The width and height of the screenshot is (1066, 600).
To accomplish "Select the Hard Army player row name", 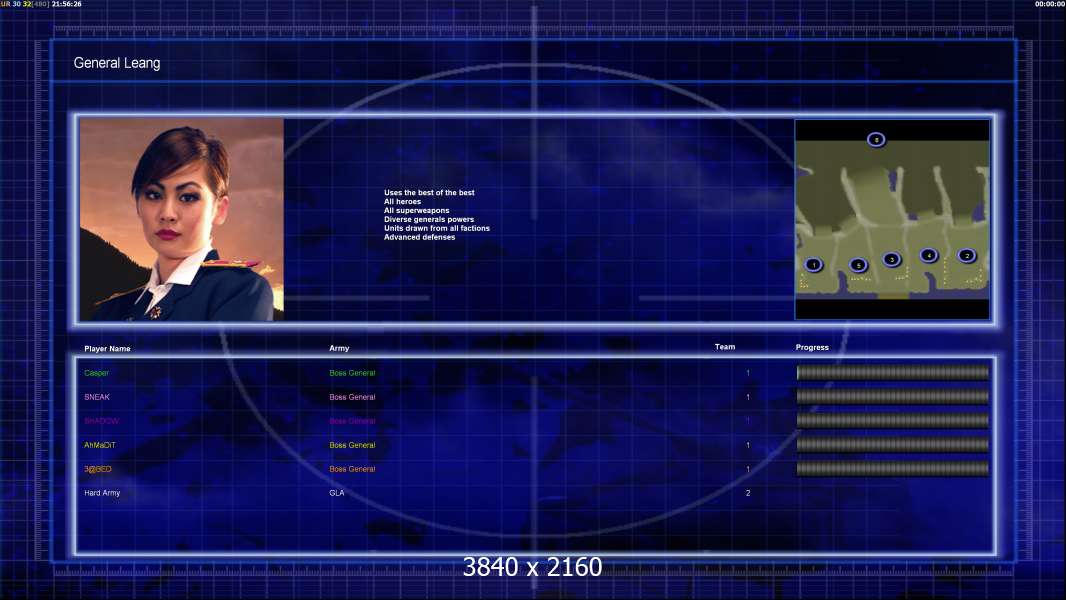I will tap(102, 493).
